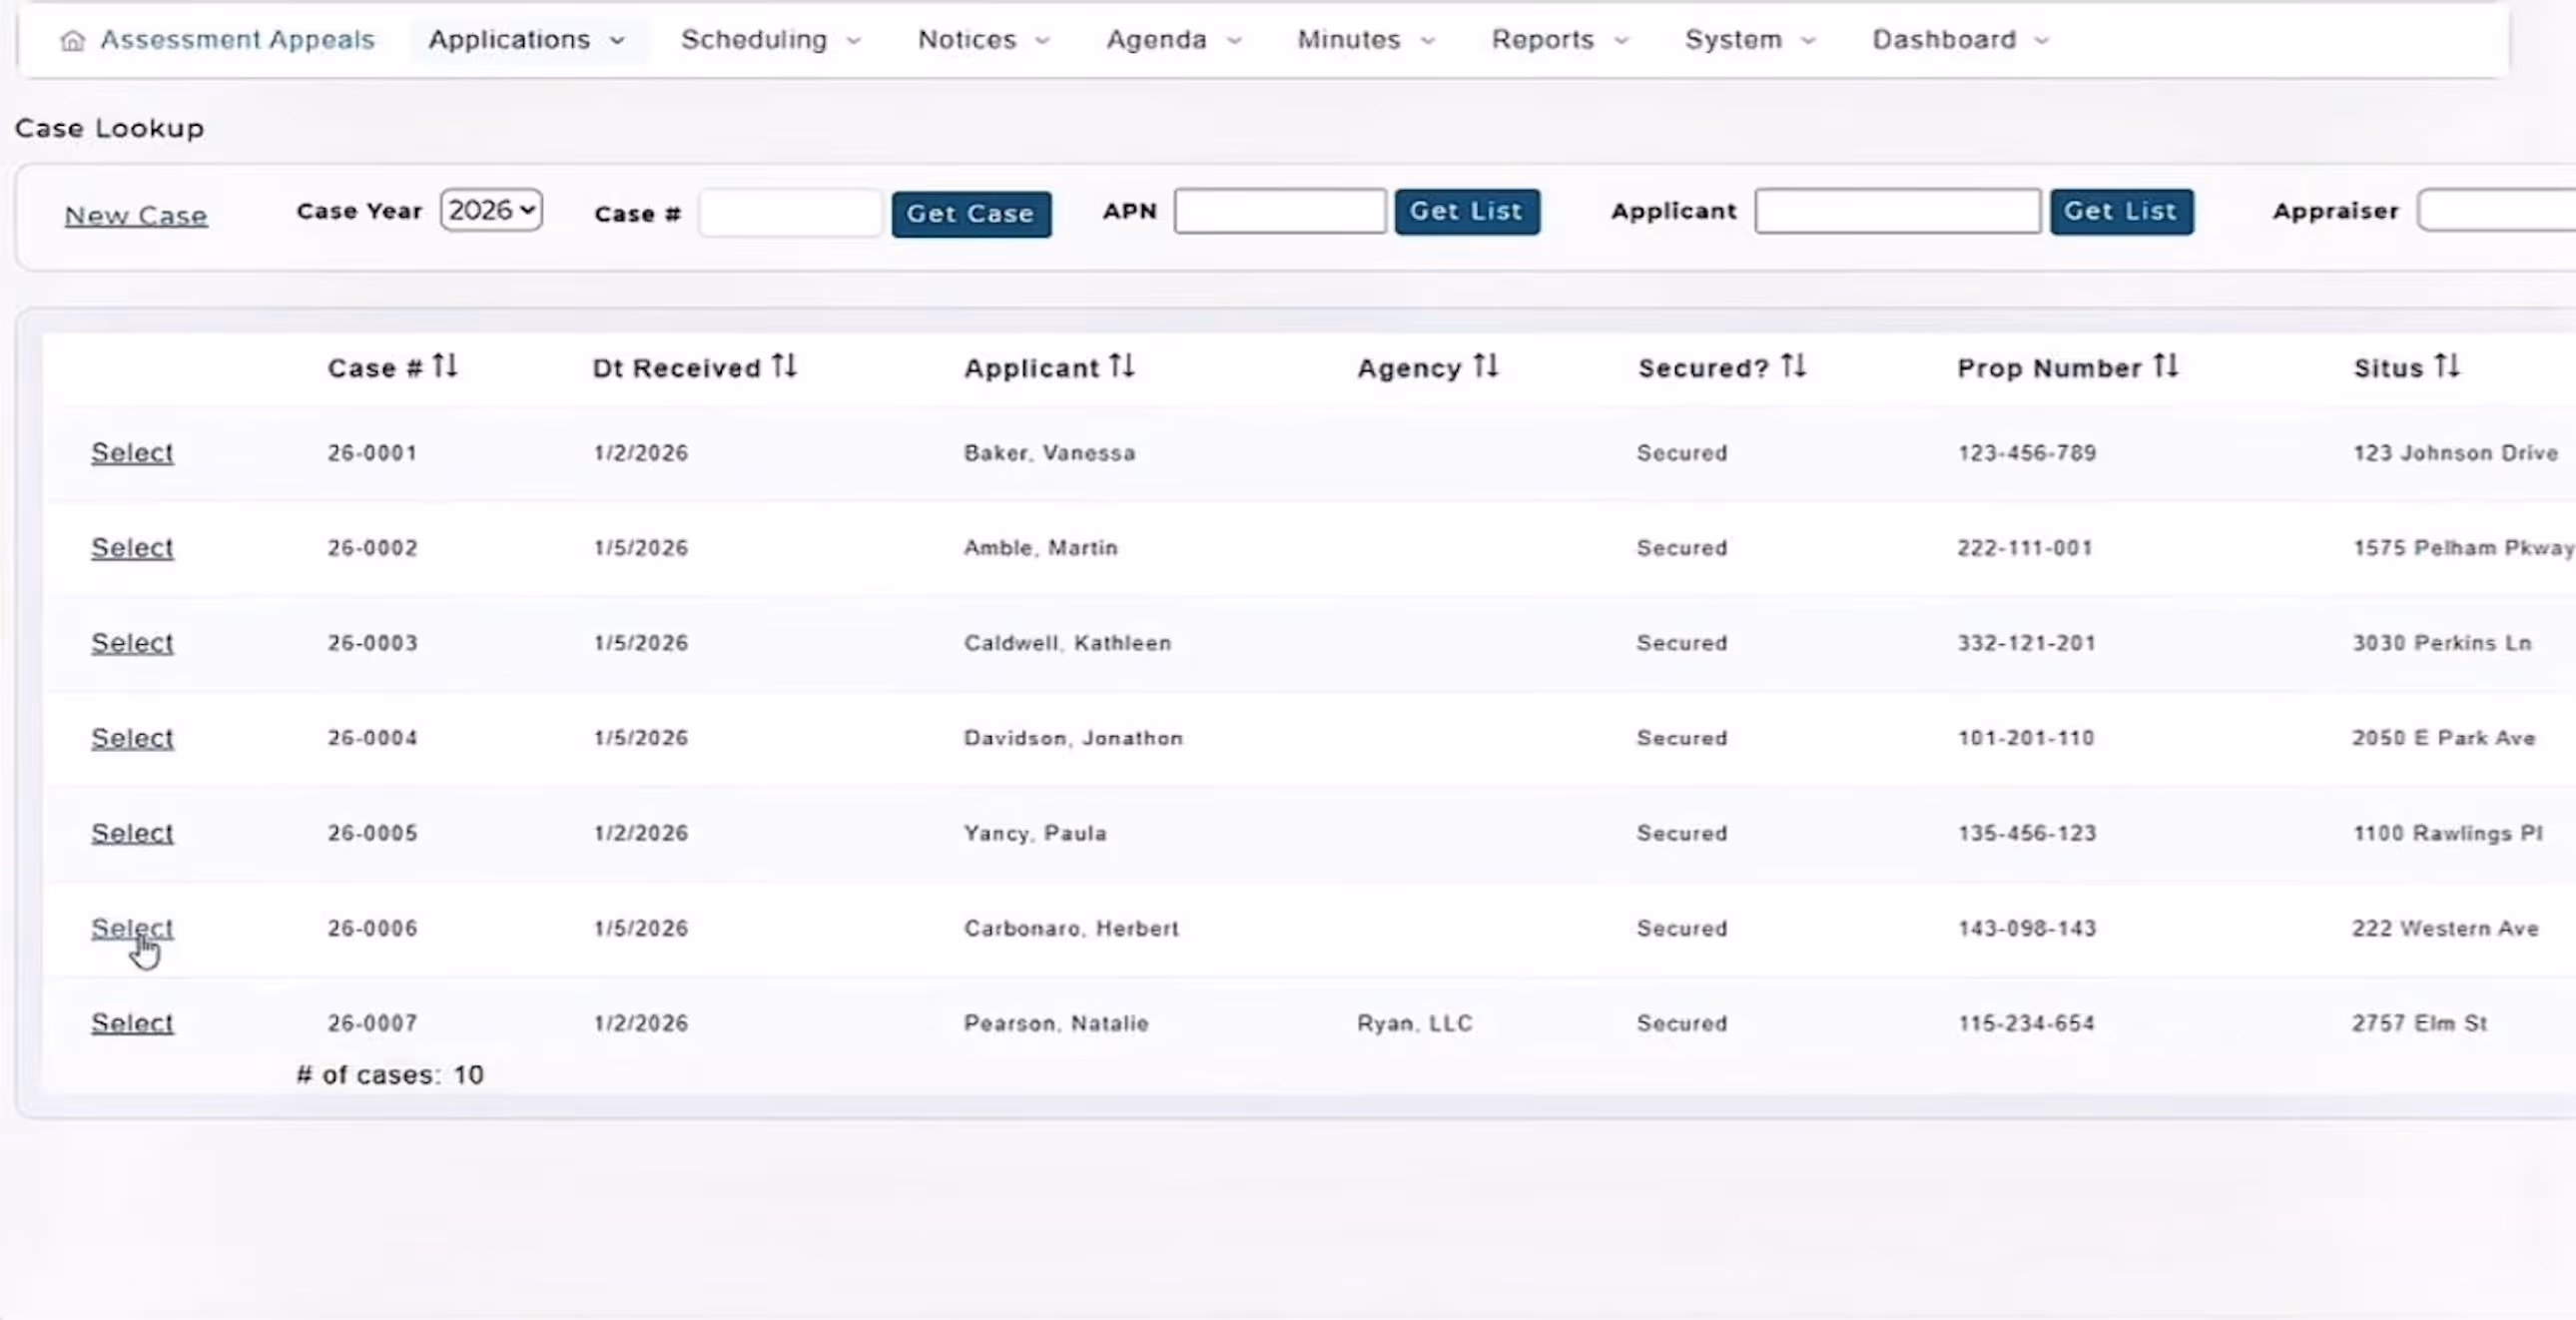
Task: Expand the Scheduling menu
Action: click(770, 40)
